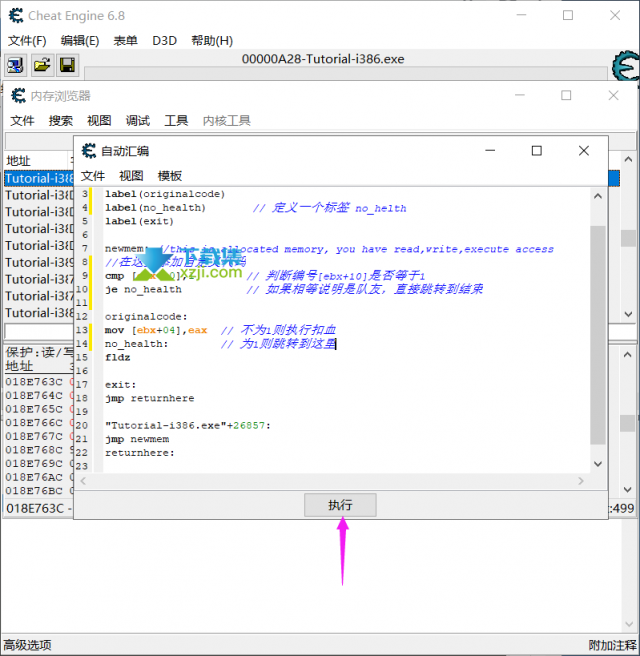The height and width of the screenshot is (656, 640).
Task: Click the Cheat Engine logo settings icon
Action: [626, 66]
